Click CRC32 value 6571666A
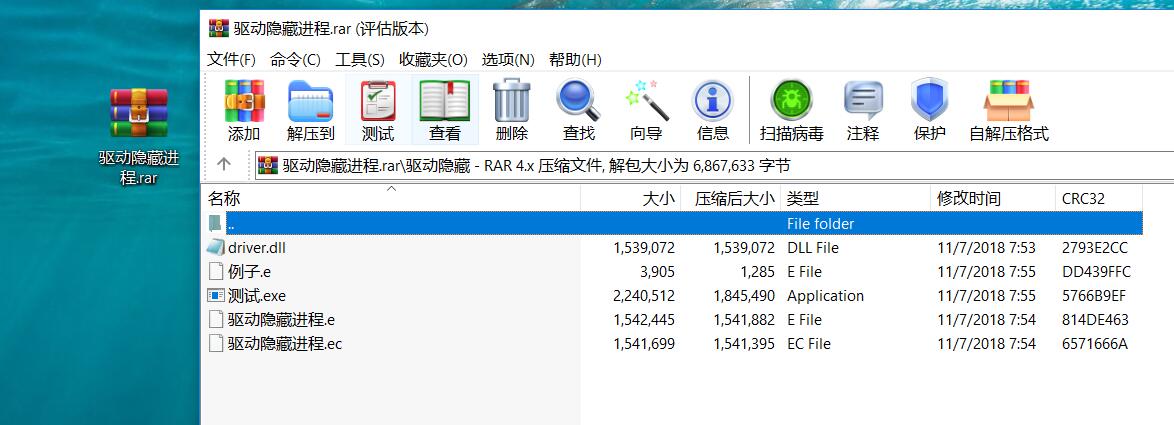The image size is (1174, 425). [1095, 343]
